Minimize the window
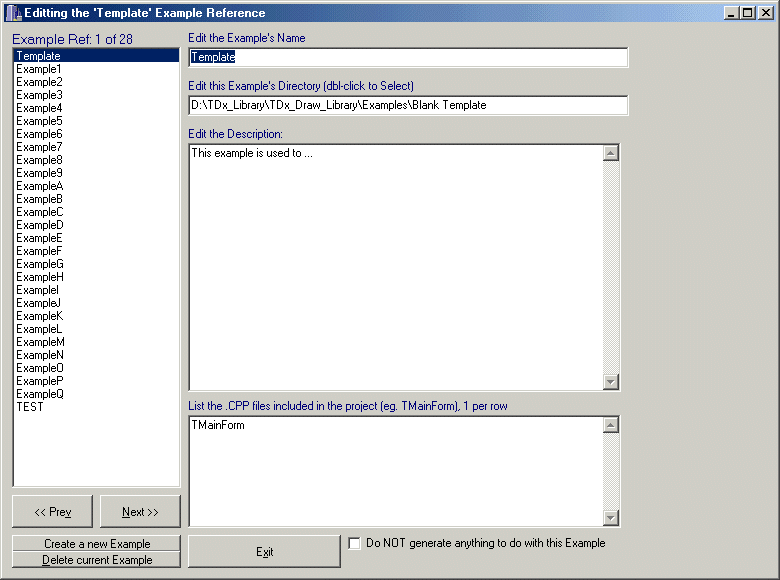Image resolution: width=780 pixels, height=580 pixels. [x=731, y=13]
